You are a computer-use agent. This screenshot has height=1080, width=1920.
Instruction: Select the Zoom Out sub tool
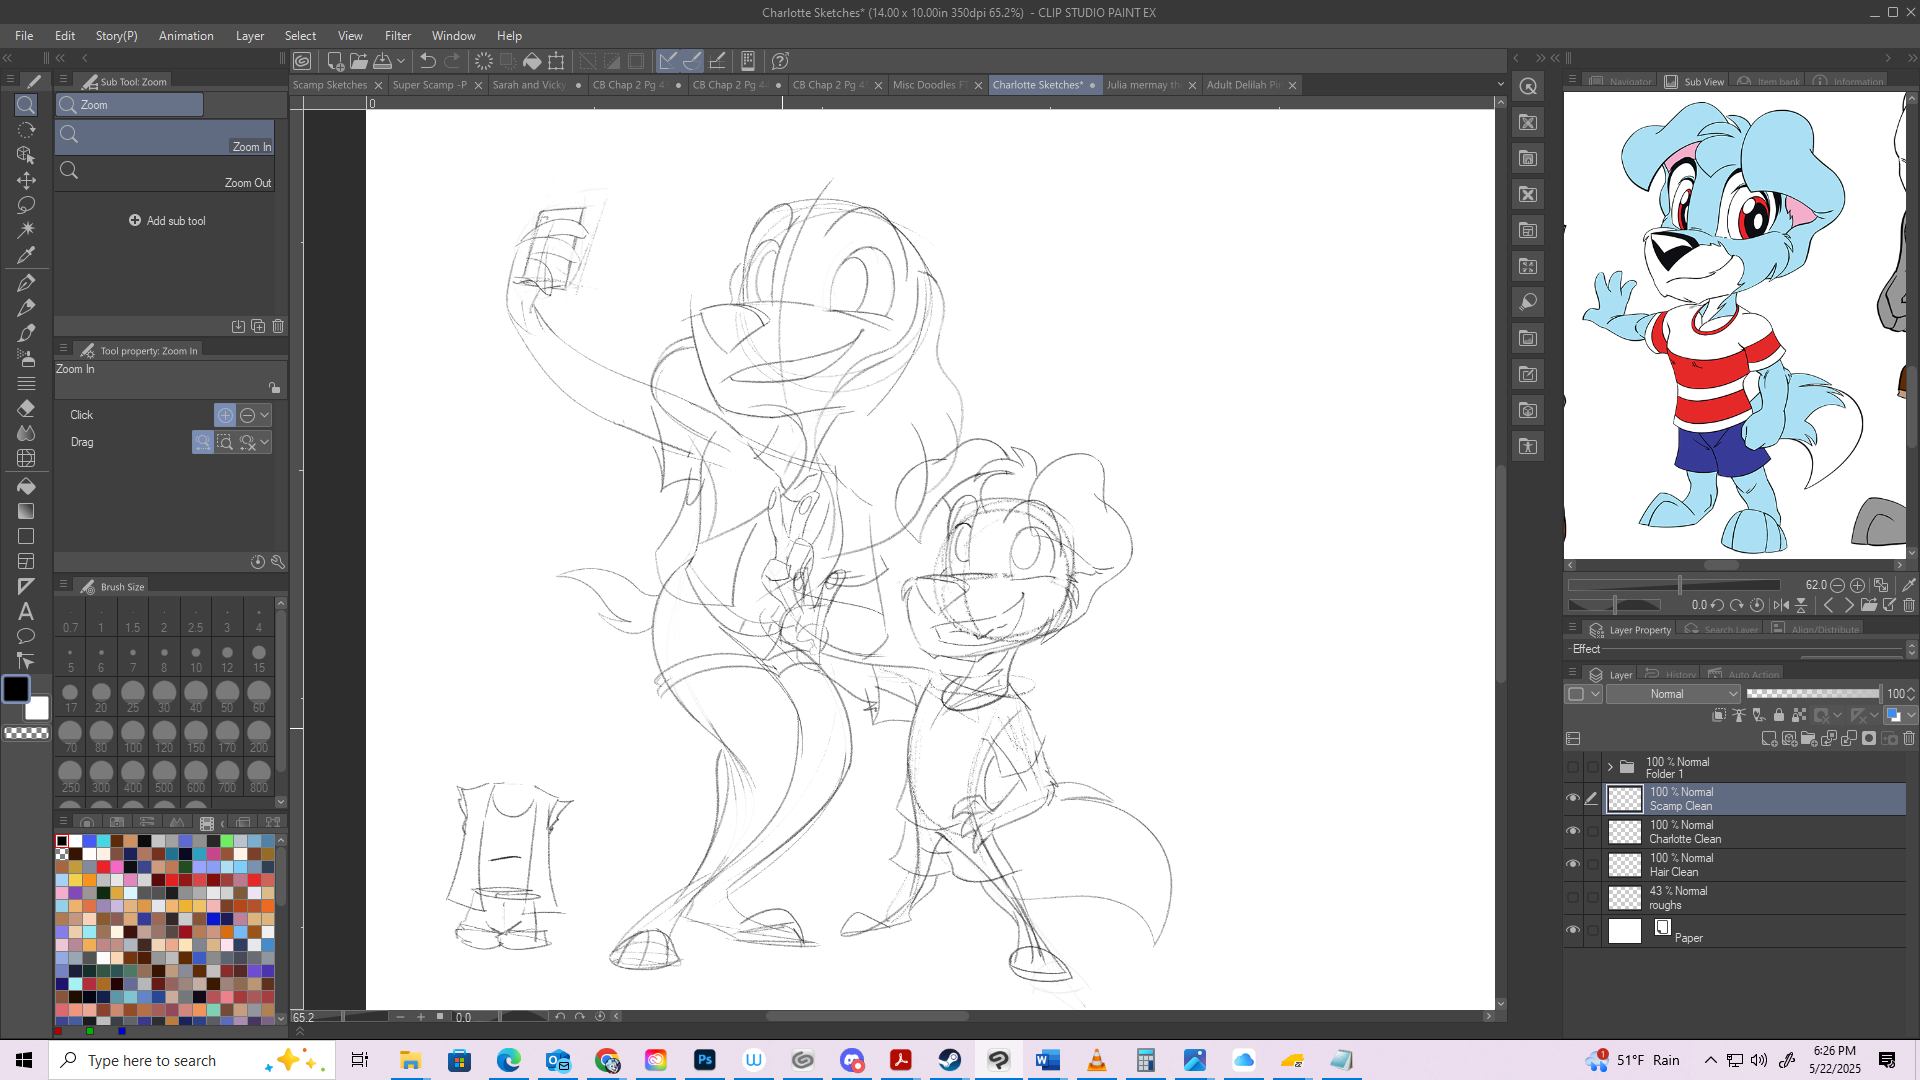click(x=165, y=172)
